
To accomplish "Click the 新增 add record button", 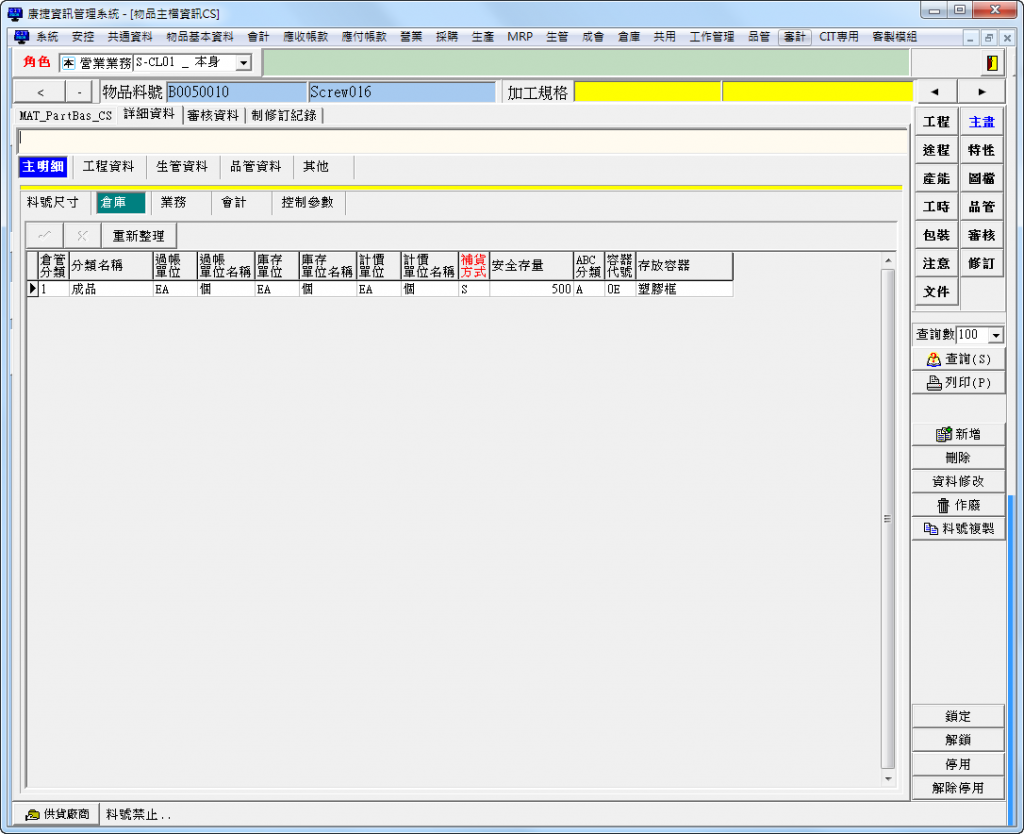I will point(958,434).
